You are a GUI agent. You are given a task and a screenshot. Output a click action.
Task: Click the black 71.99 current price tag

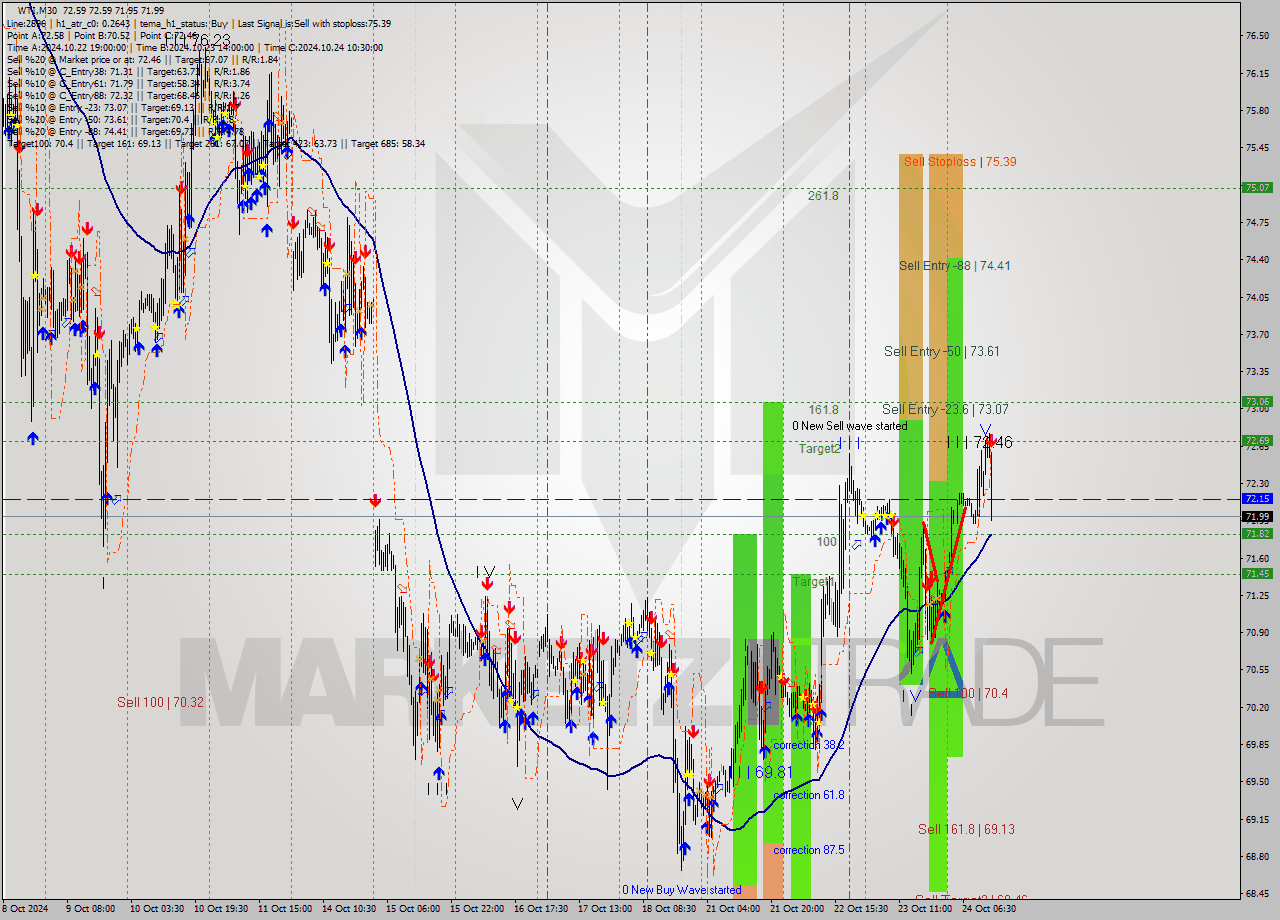pos(1256,516)
